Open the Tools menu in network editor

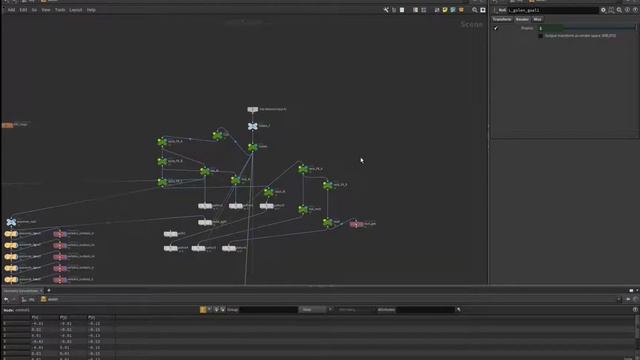click(60, 10)
